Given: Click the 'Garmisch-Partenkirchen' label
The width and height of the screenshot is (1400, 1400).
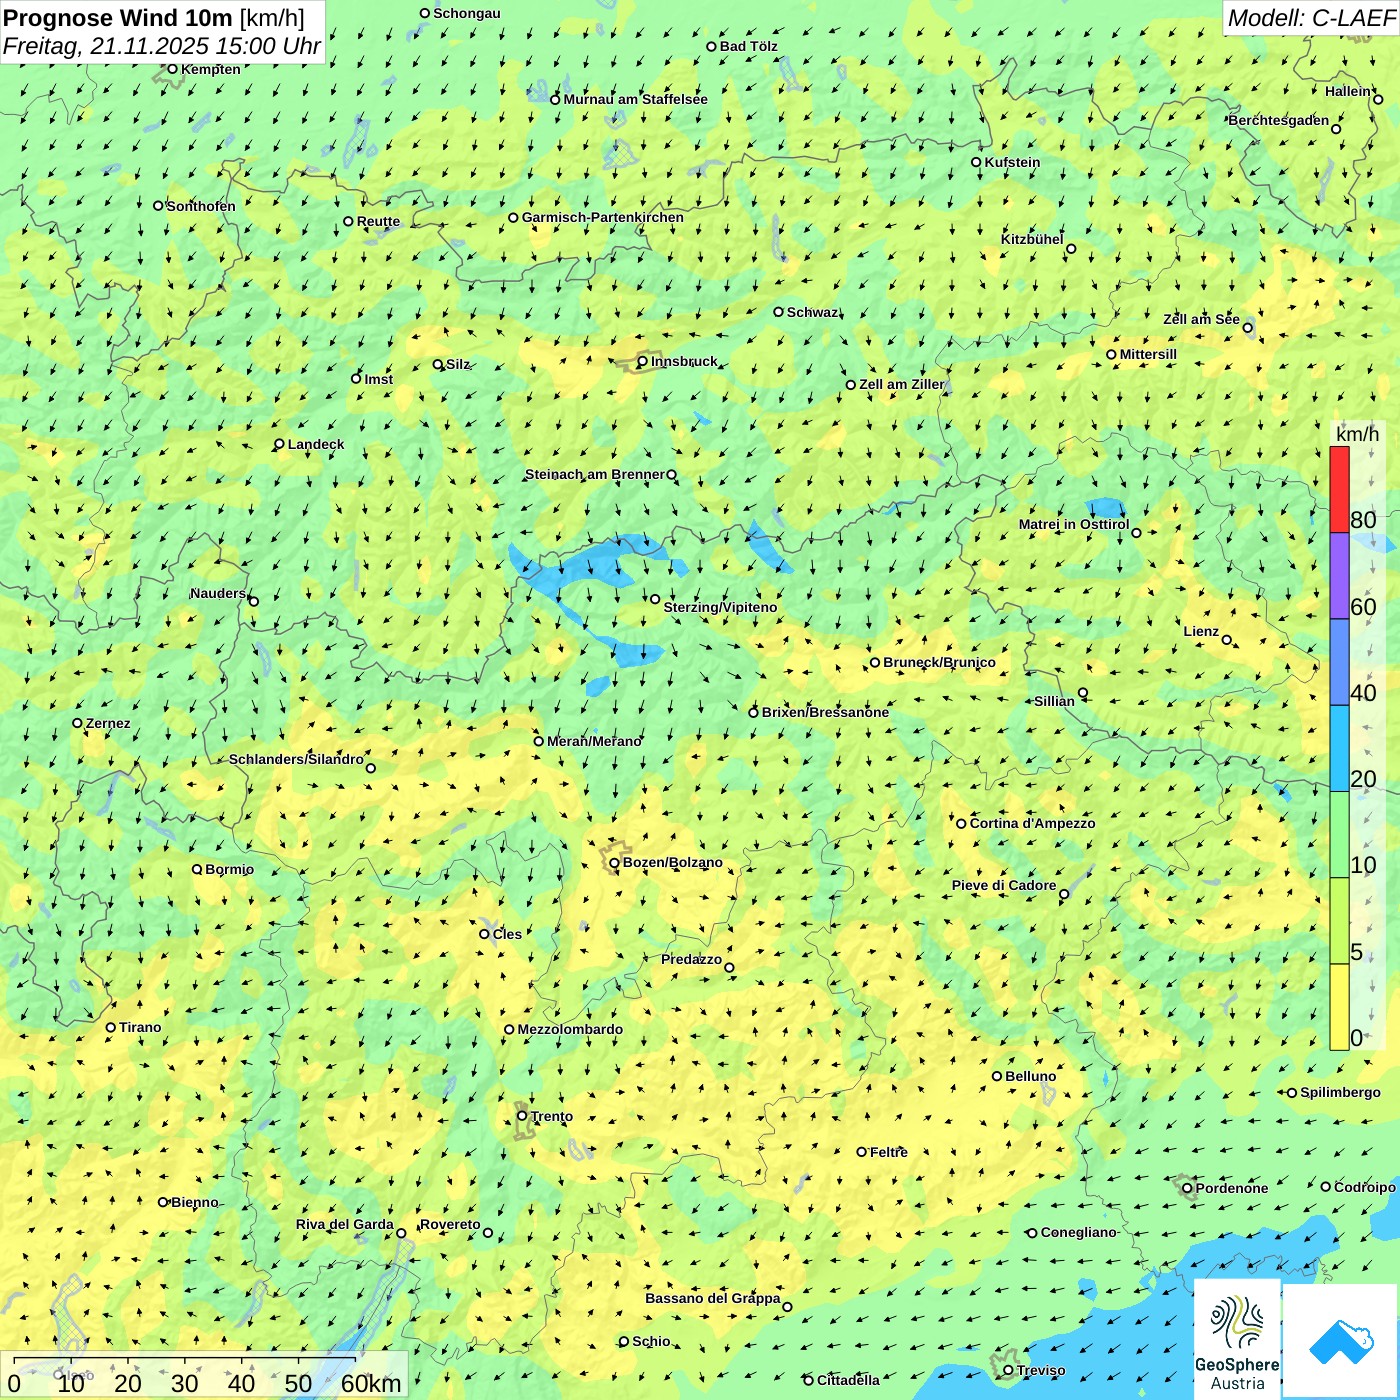Looking at the screenshot, I should [603, 217].
